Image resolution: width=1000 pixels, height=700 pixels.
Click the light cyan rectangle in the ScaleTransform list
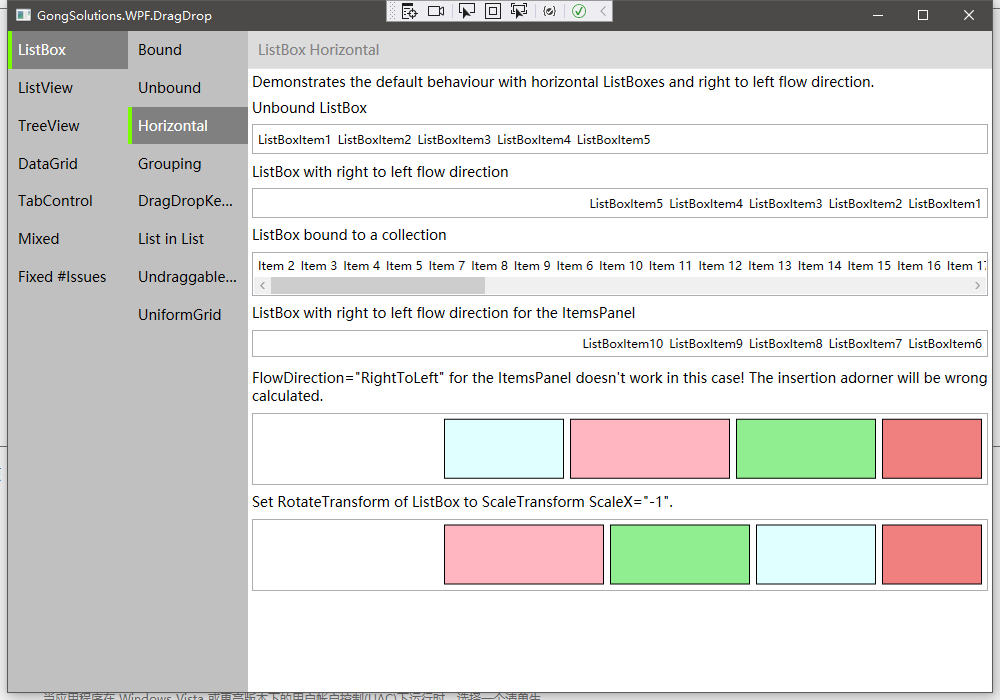tap(816, 555)
